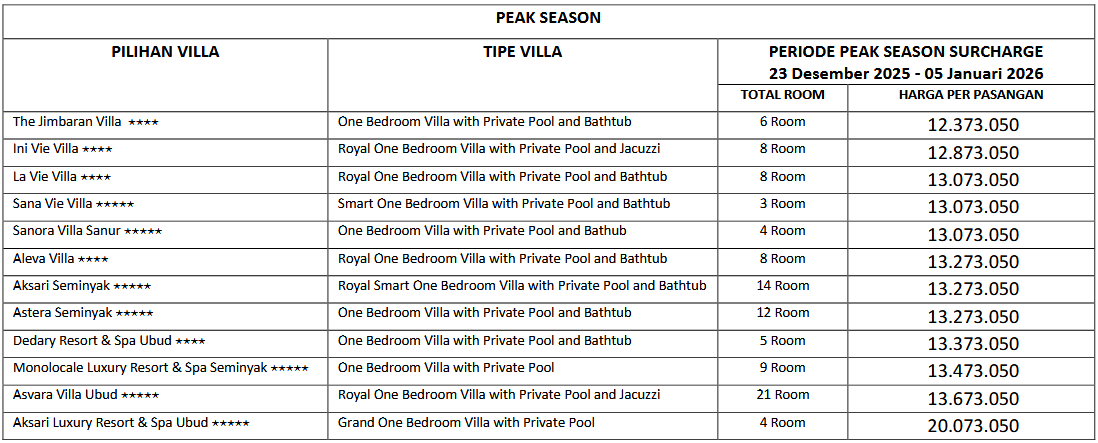This screenshot has width=1098, height=443.
Task: Click the Grand One Bedroom Villa type cell
Action: [466, 423]
